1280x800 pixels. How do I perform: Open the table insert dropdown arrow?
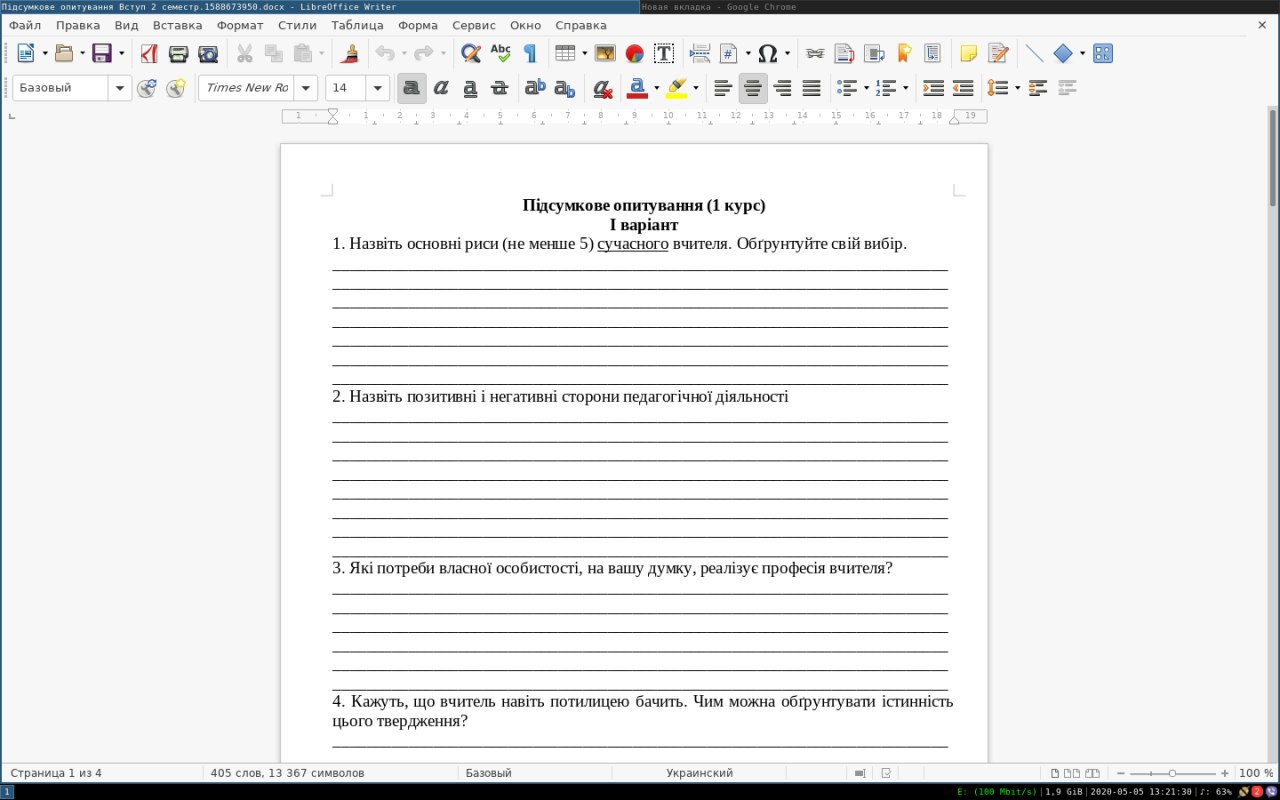tap(585, 53)
